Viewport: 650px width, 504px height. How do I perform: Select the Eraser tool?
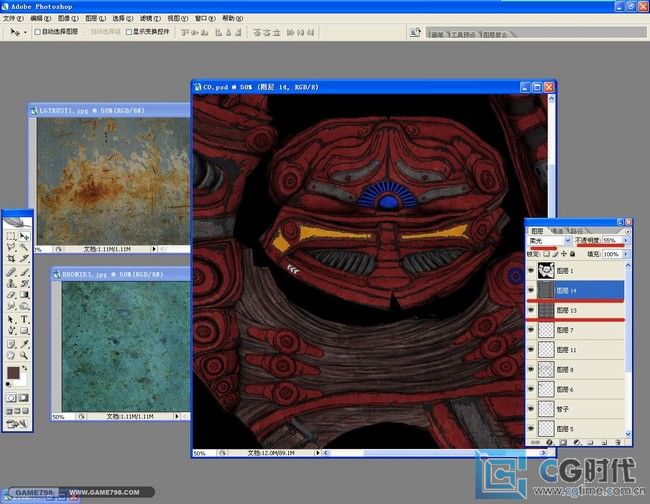click(11, 295)
